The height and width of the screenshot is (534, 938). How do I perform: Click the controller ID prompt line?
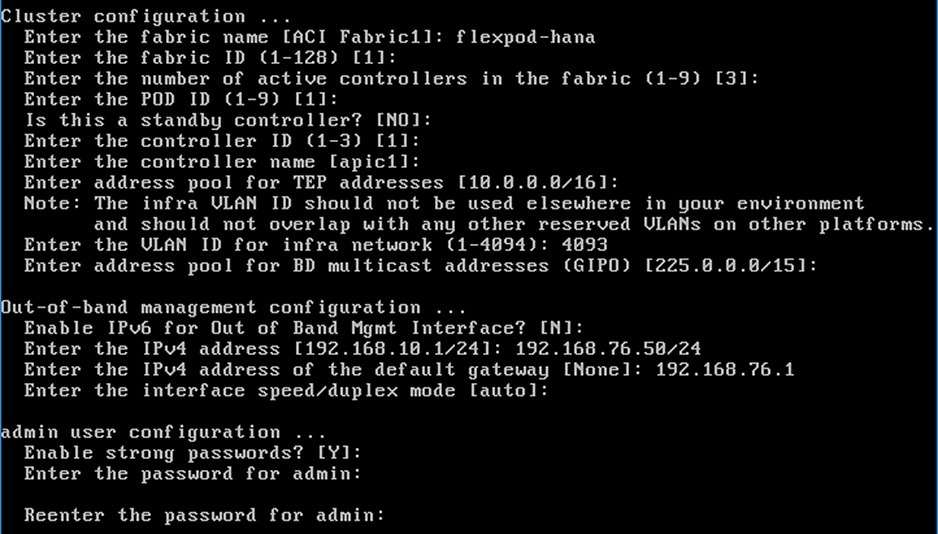[x=222, y=141]
